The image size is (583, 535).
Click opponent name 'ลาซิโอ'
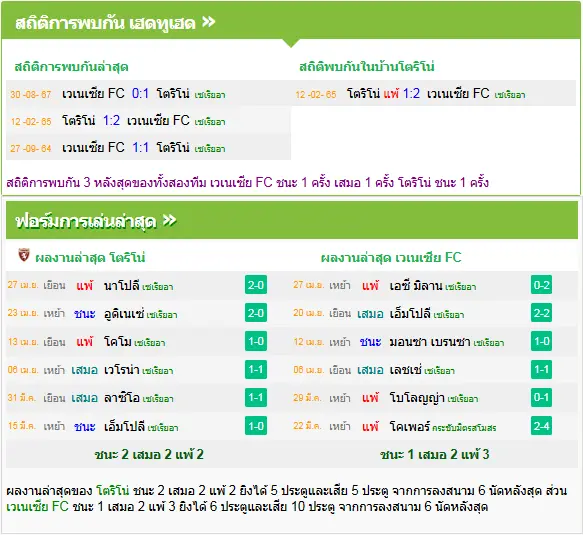pos(122,398)
